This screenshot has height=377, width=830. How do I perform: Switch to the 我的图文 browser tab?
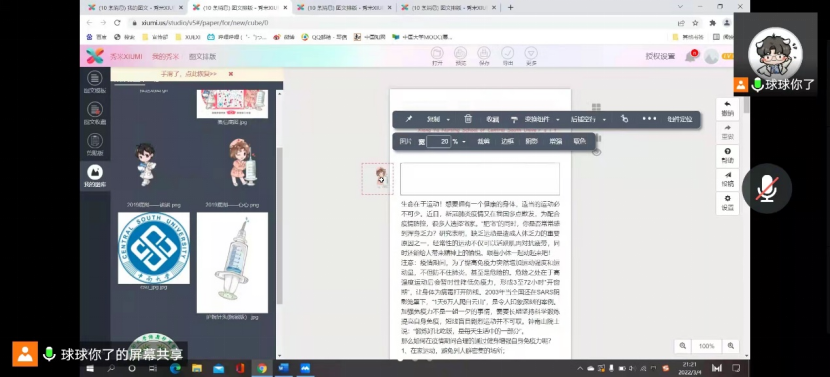(x=134, y=7)
